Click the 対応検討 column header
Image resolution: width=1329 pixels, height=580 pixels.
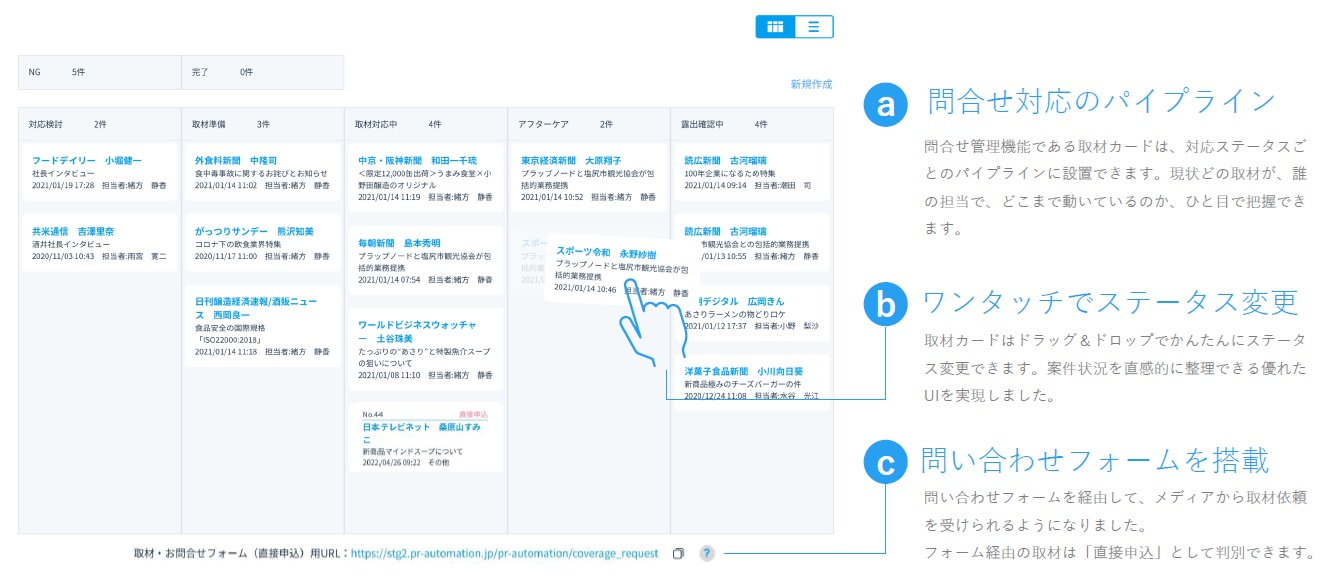pos(99,125)
